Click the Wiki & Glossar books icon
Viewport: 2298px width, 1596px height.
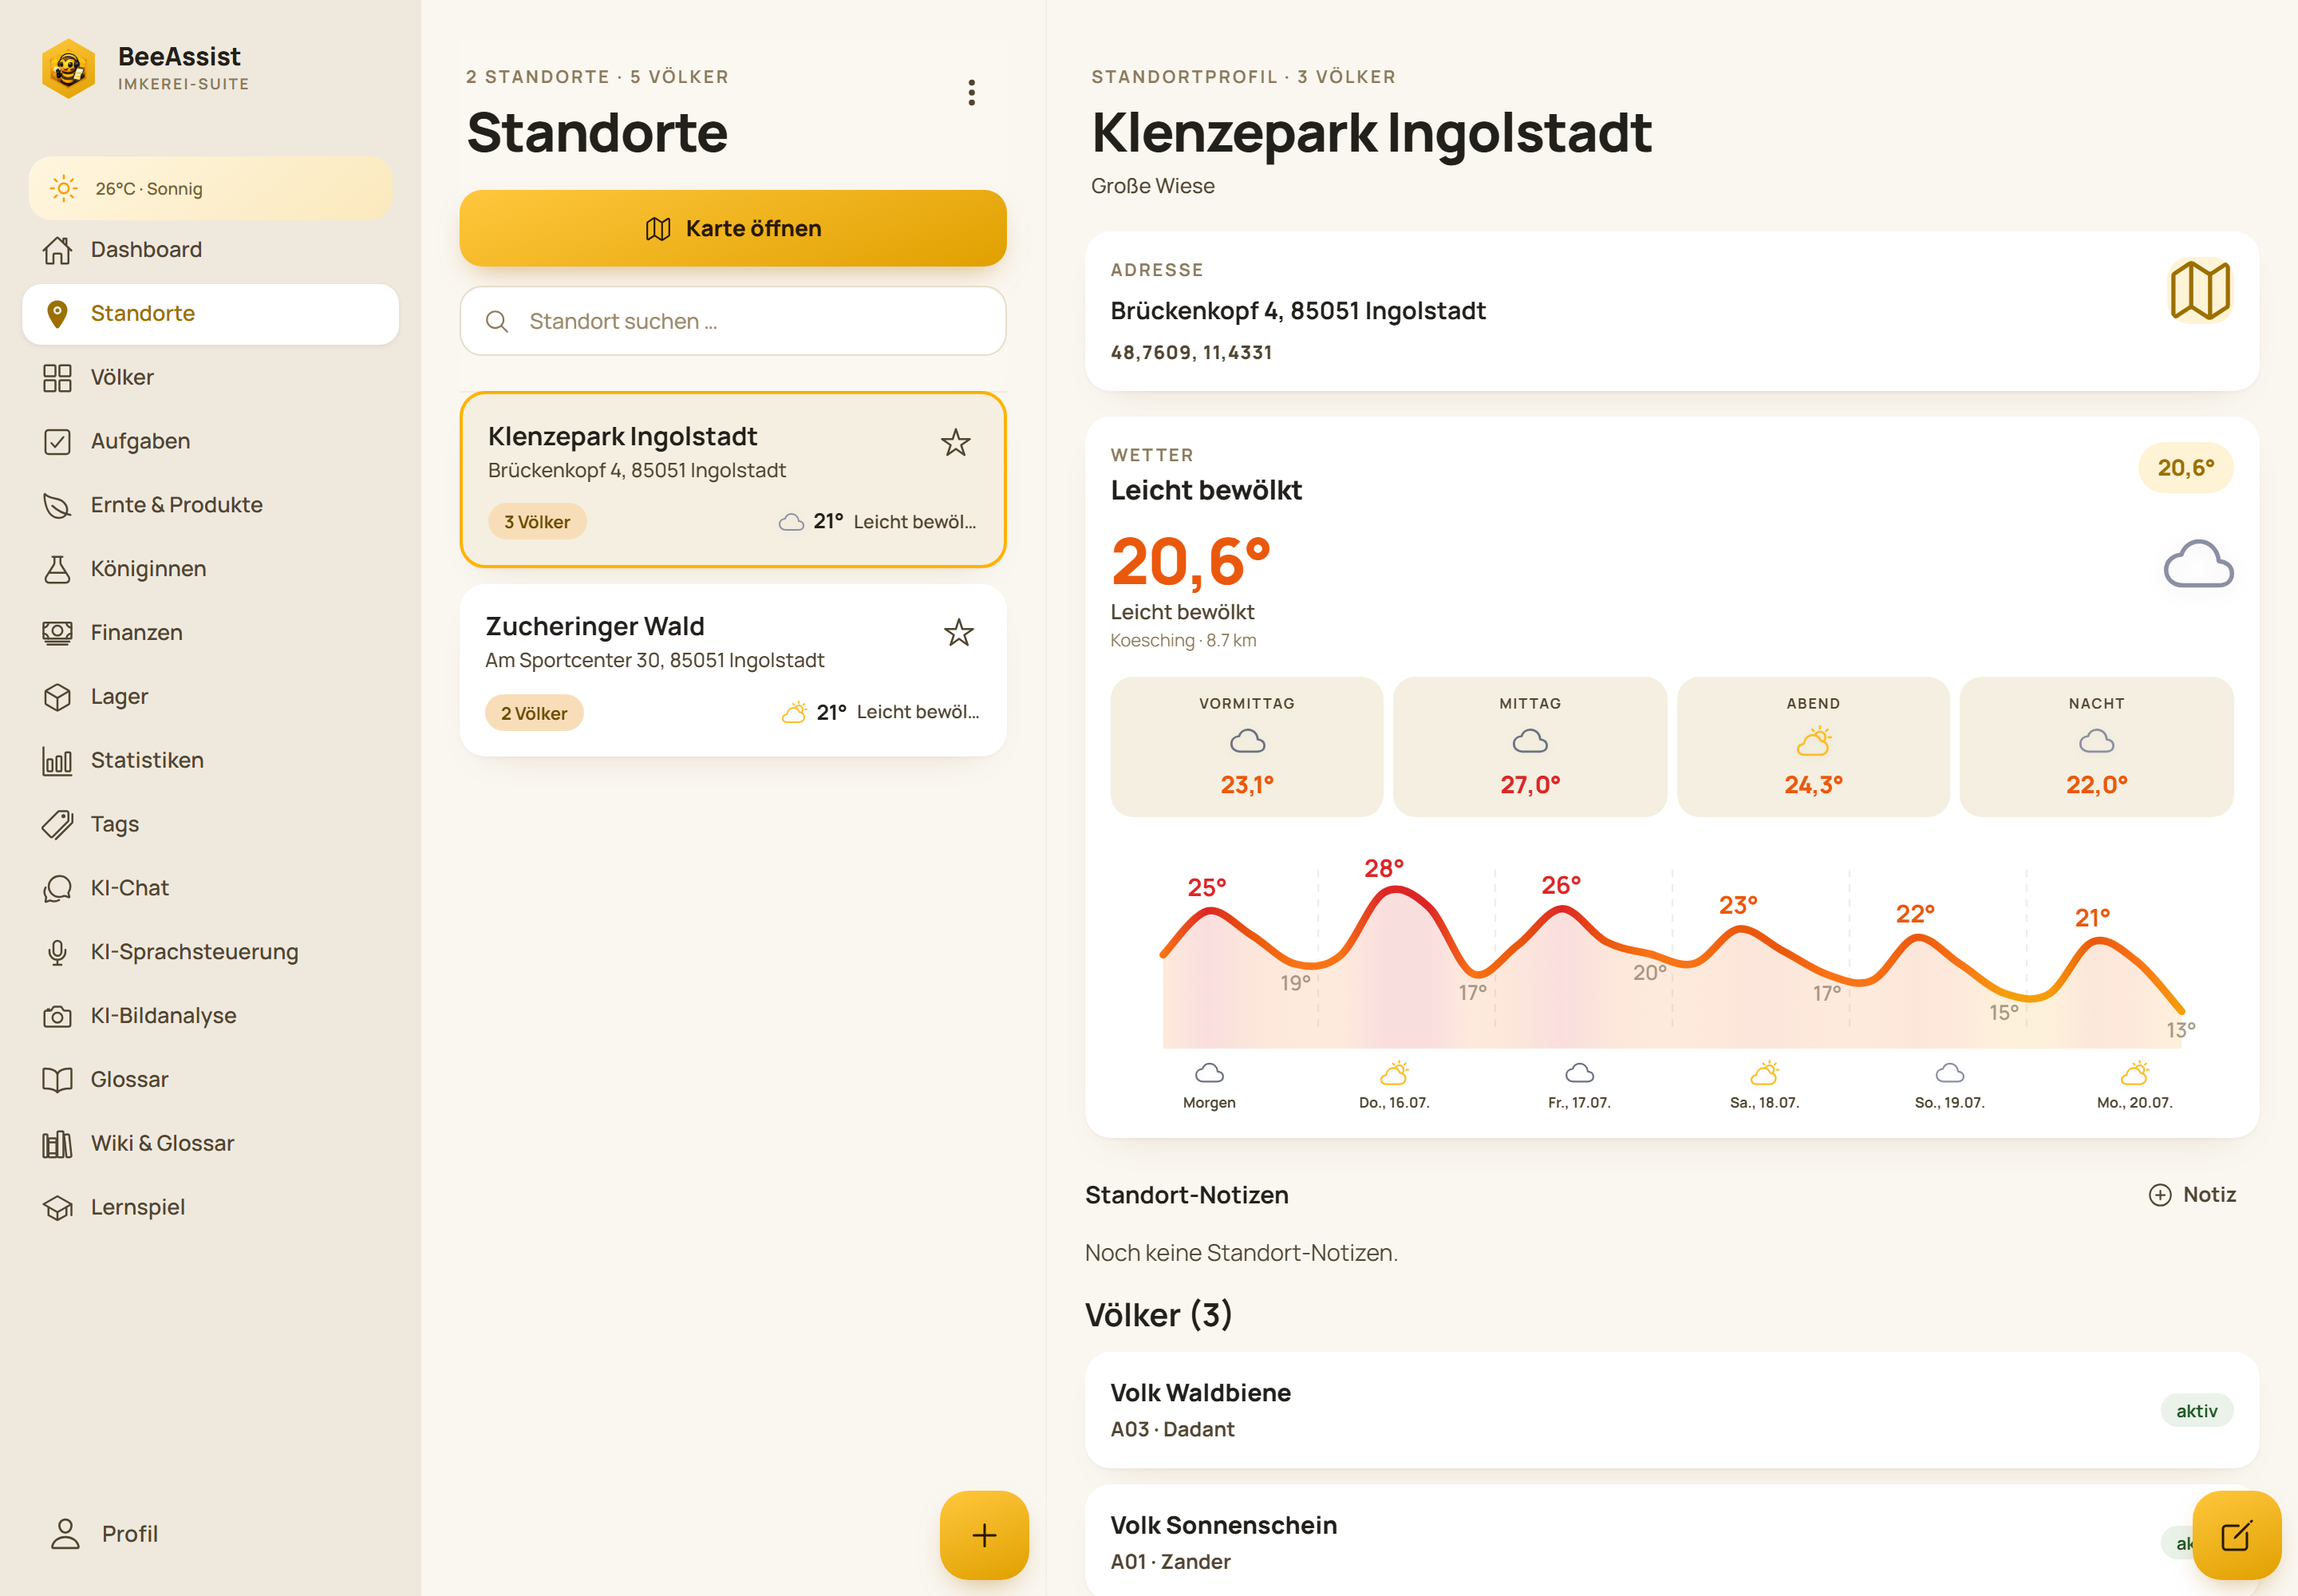pos(57,1144)
